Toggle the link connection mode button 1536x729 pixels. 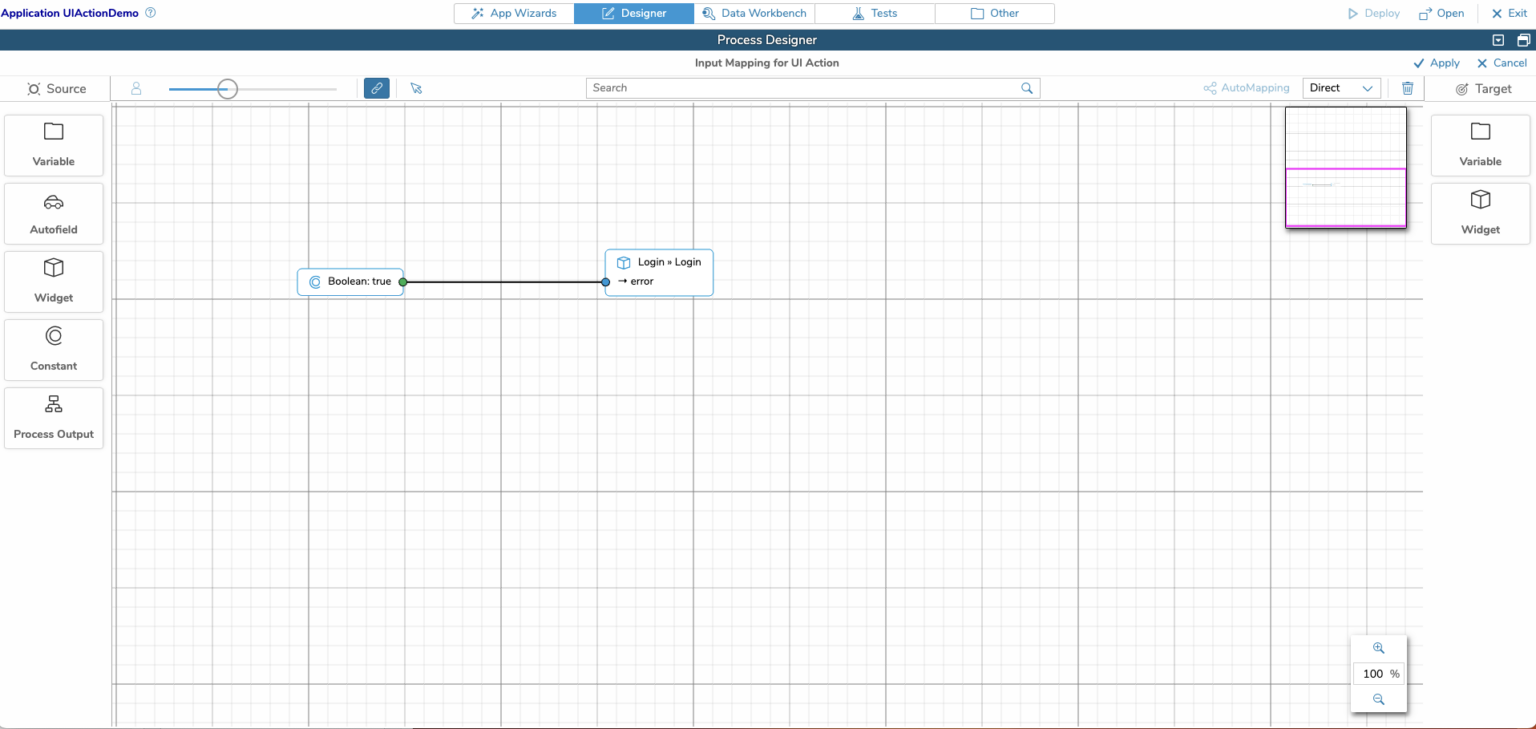point(376,88)
